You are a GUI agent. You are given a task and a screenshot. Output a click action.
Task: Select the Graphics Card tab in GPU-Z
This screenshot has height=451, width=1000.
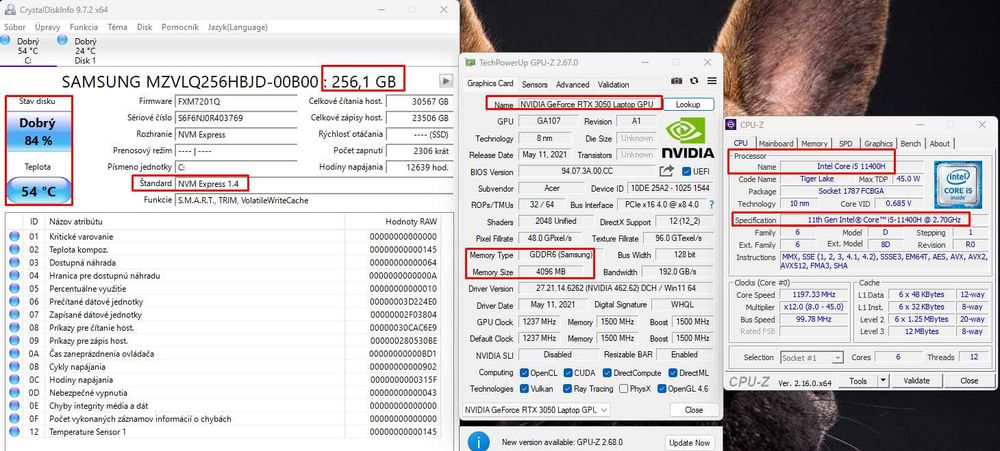490,84
